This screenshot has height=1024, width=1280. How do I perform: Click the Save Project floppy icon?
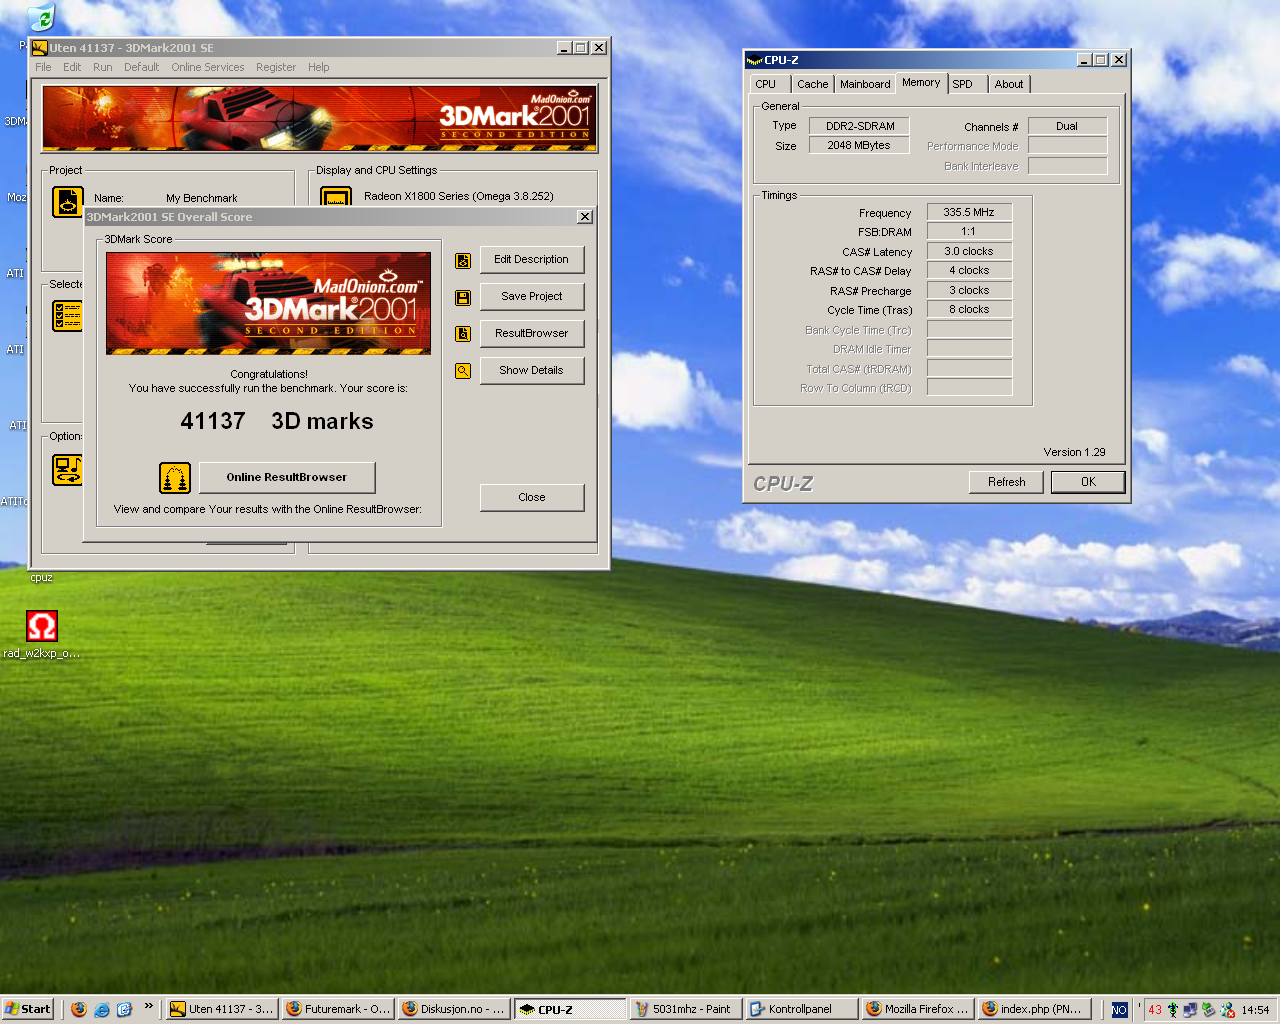pyautogui.click(x=463, y=297)
